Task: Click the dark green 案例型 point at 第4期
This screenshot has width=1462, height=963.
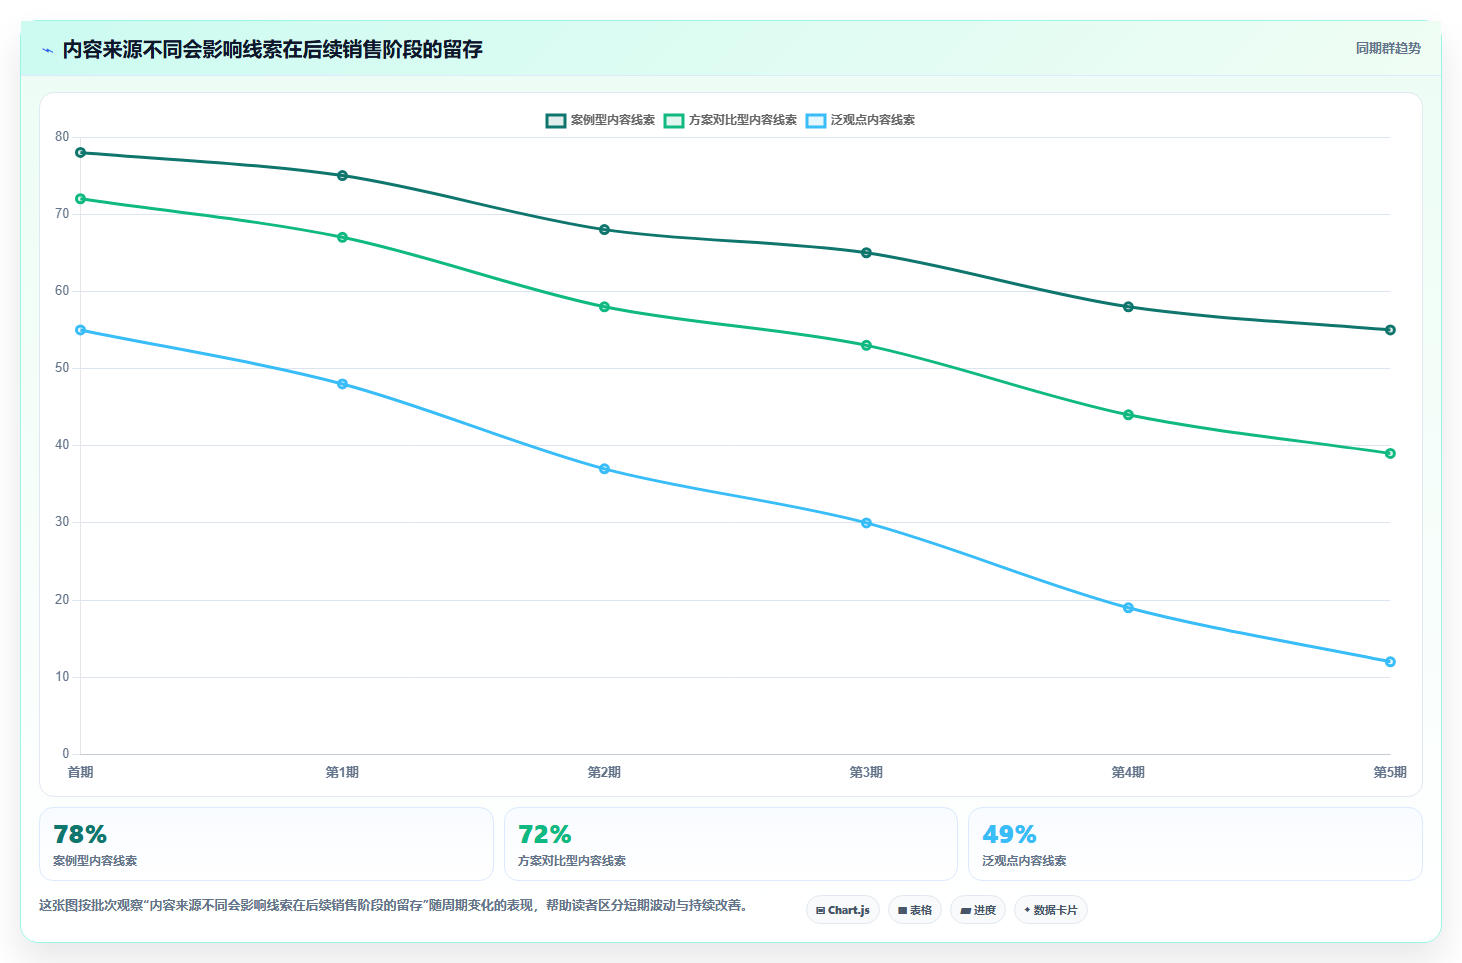Action: click(1128, 307)
